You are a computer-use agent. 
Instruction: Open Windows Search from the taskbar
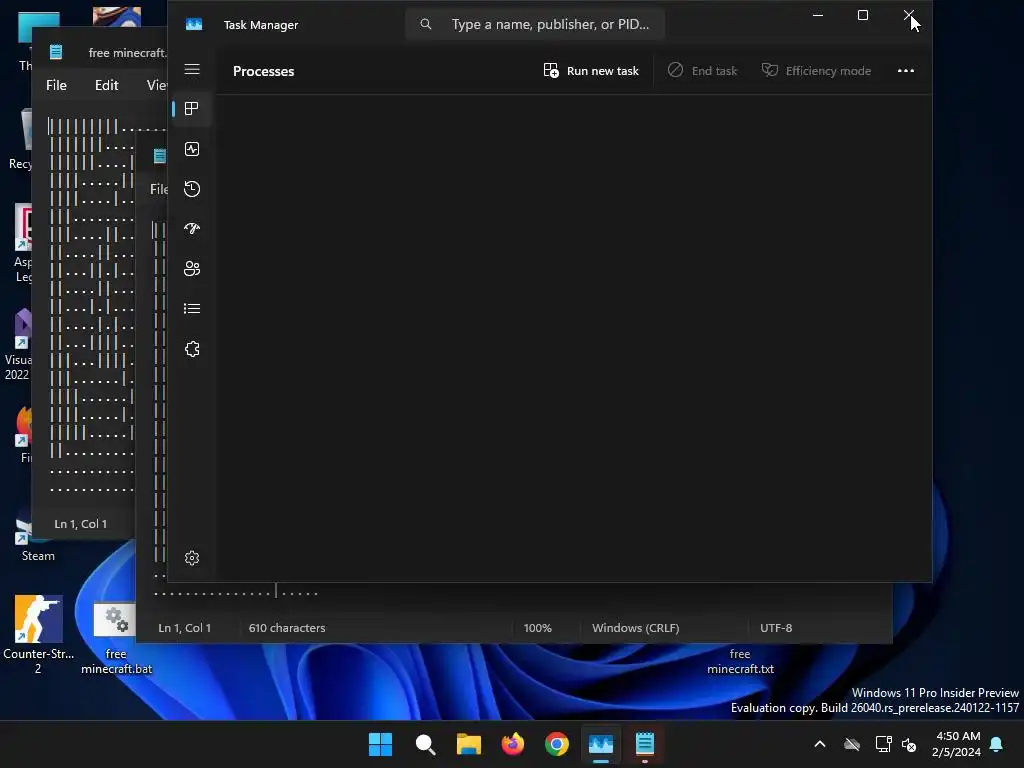point(425,744)
